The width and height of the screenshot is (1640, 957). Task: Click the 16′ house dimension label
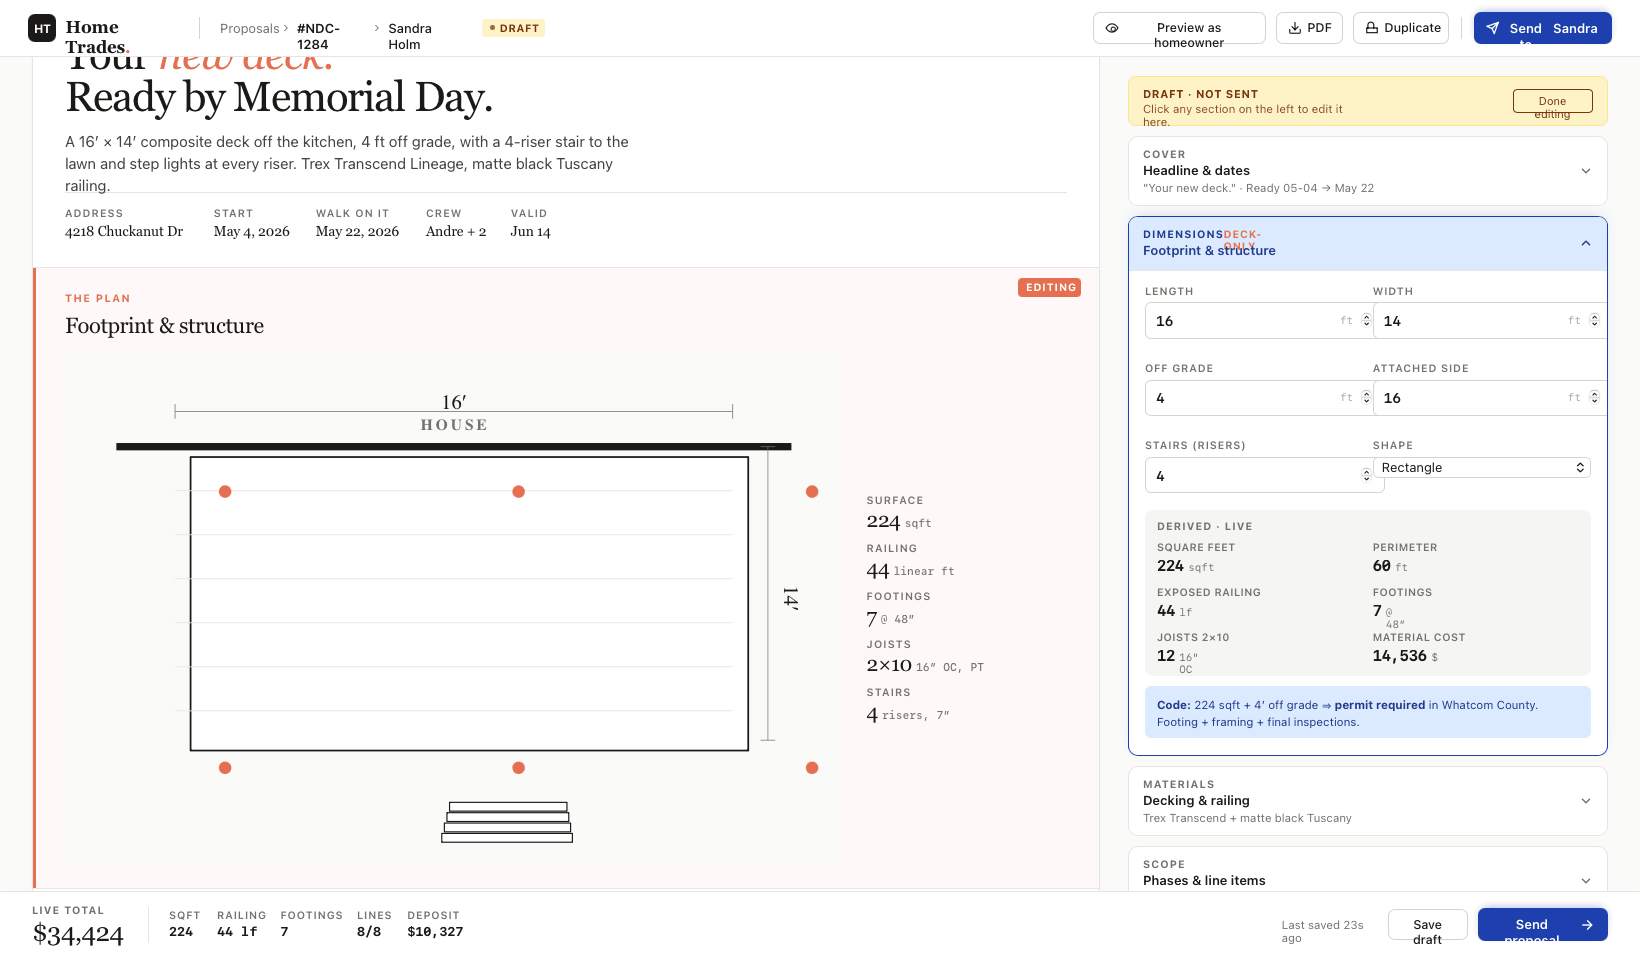pos(454,402)
